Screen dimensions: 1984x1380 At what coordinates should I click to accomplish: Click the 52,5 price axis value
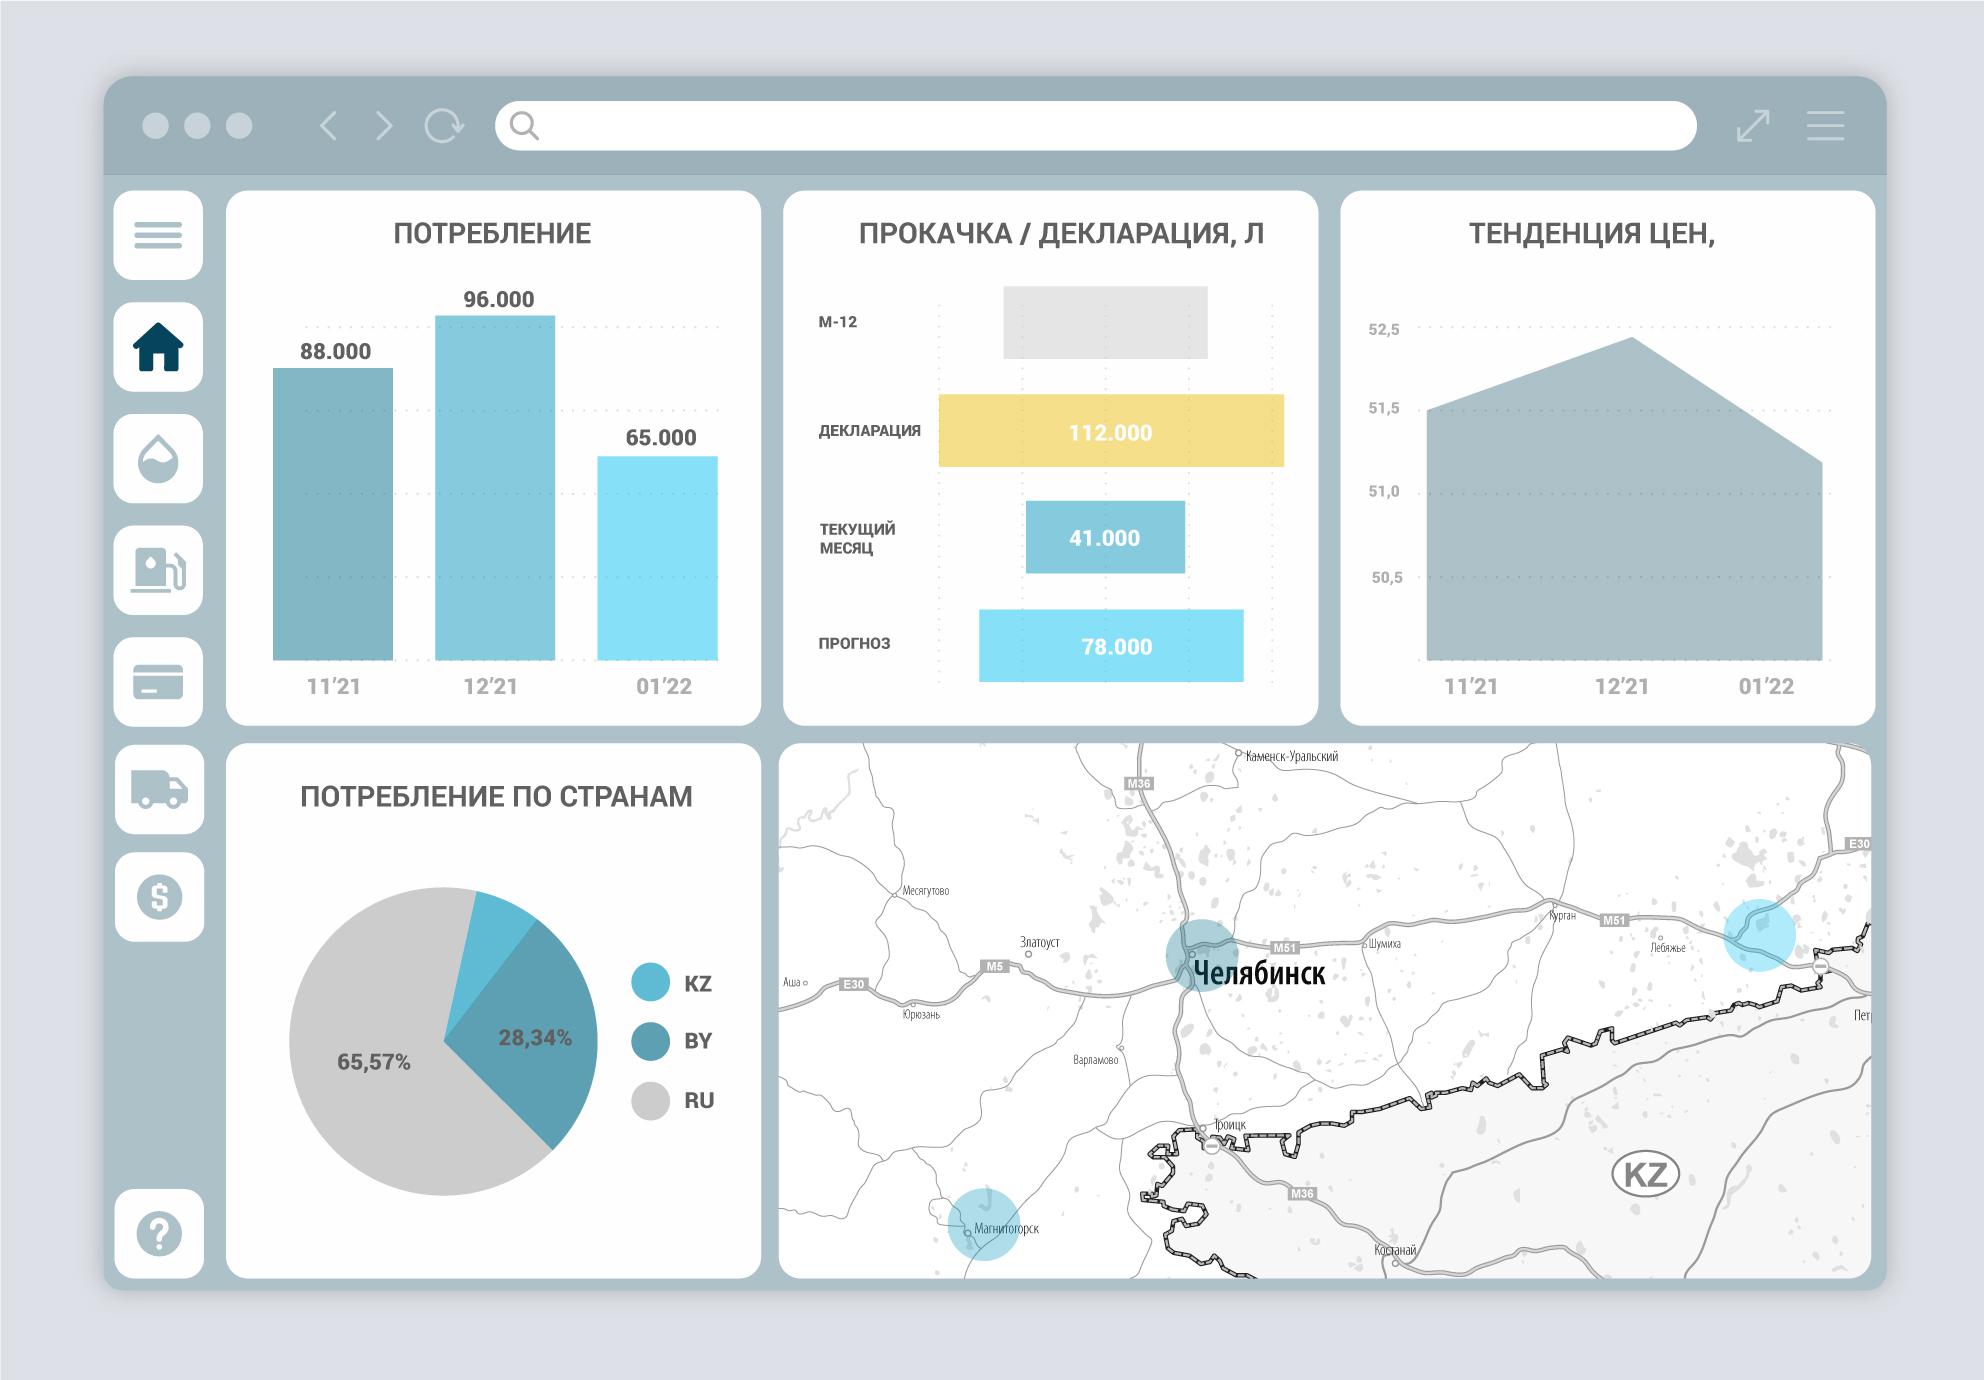click(1384, 329)
